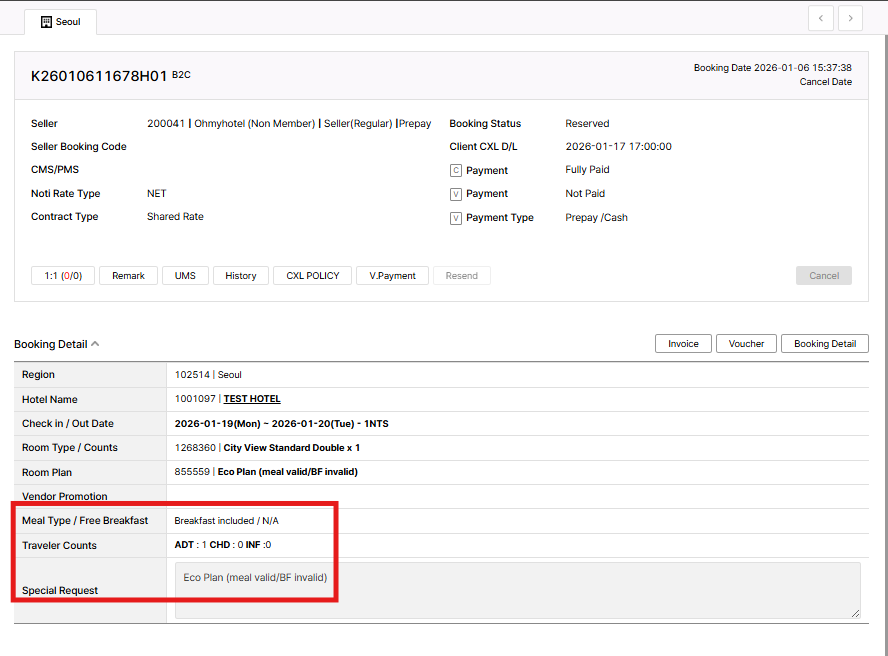This screenshot has height=656, width=888.
Task: Open the 1:1 (0/0) messages button
Action: tap(63, 276)
